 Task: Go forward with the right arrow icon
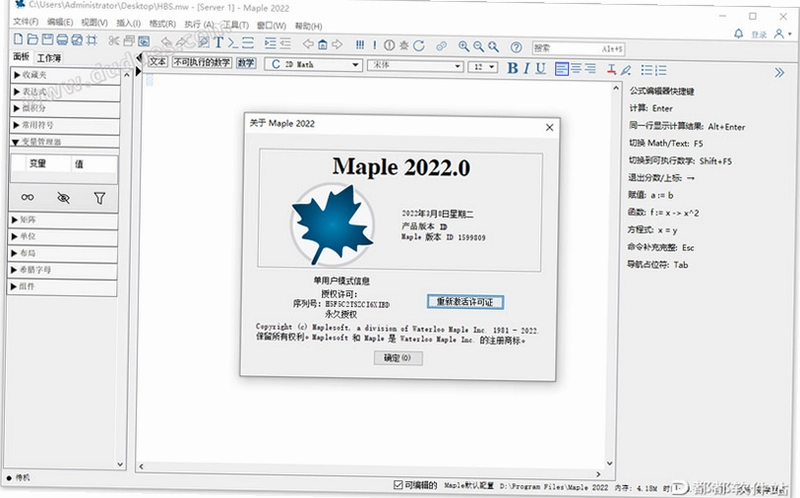point(337,44)
